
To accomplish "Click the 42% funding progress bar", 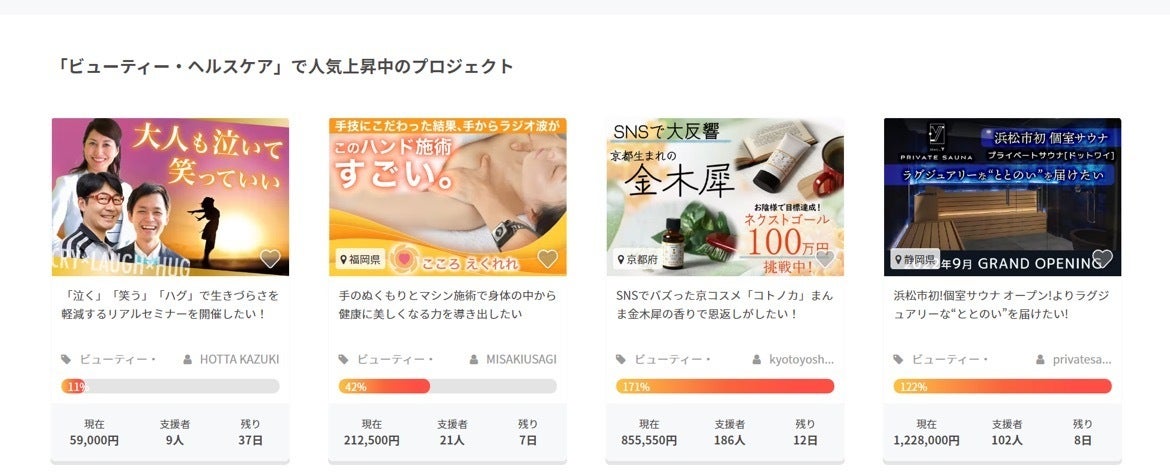I will [x=447, y=386].
